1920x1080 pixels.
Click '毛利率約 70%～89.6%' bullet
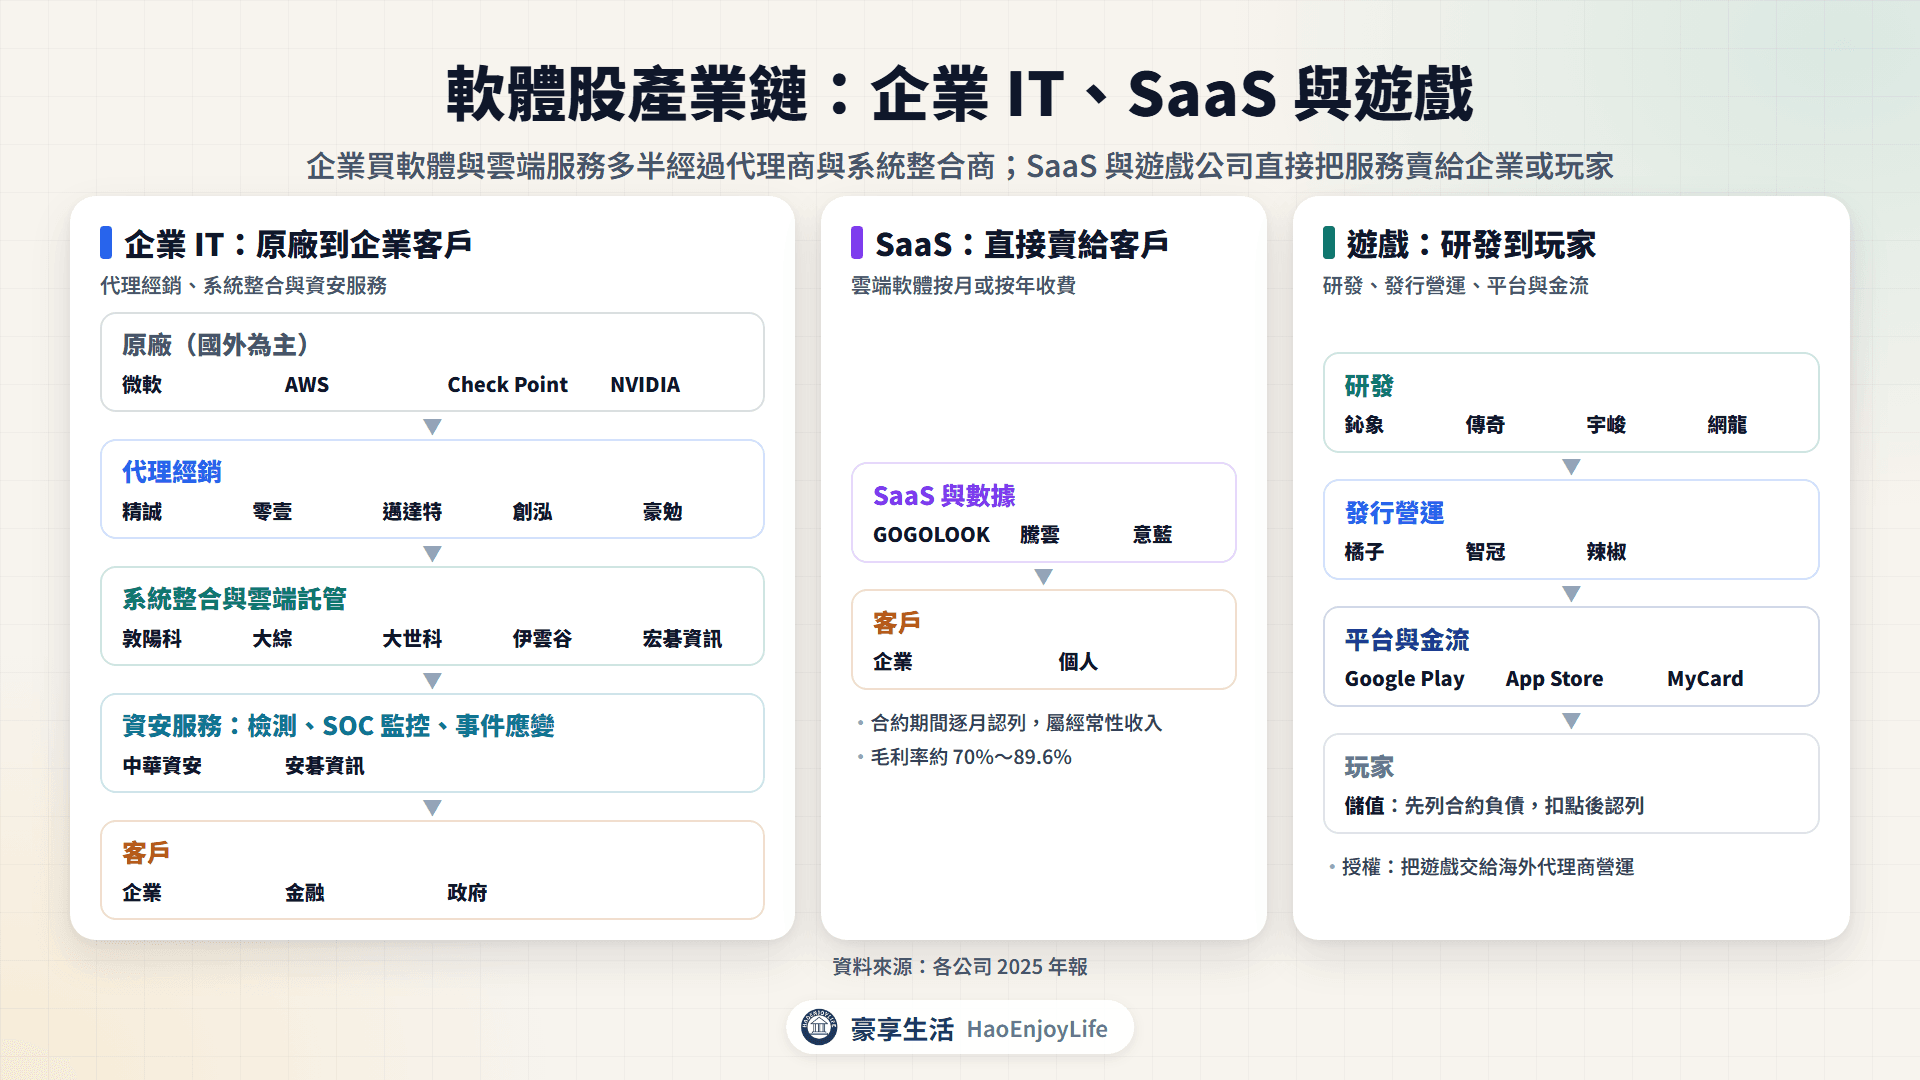click(x=971, y=757)
